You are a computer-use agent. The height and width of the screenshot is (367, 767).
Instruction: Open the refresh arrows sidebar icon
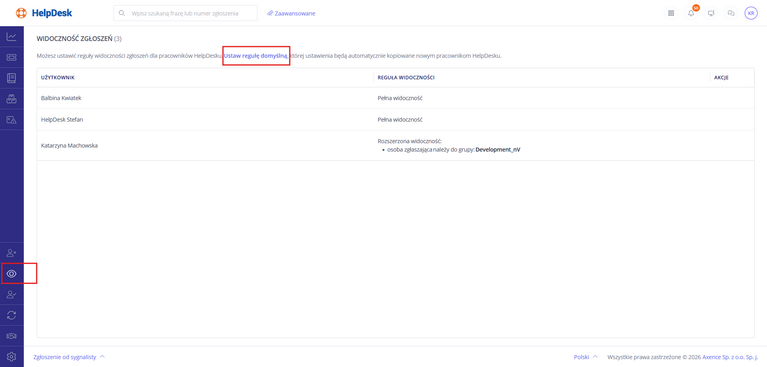pyautogui.click(x=11, y=315)
